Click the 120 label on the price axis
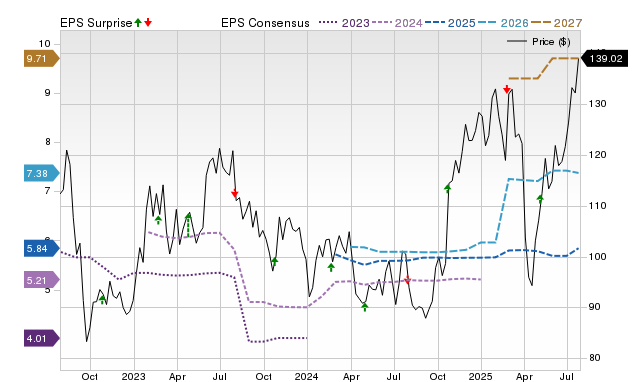 click(597, 155)
